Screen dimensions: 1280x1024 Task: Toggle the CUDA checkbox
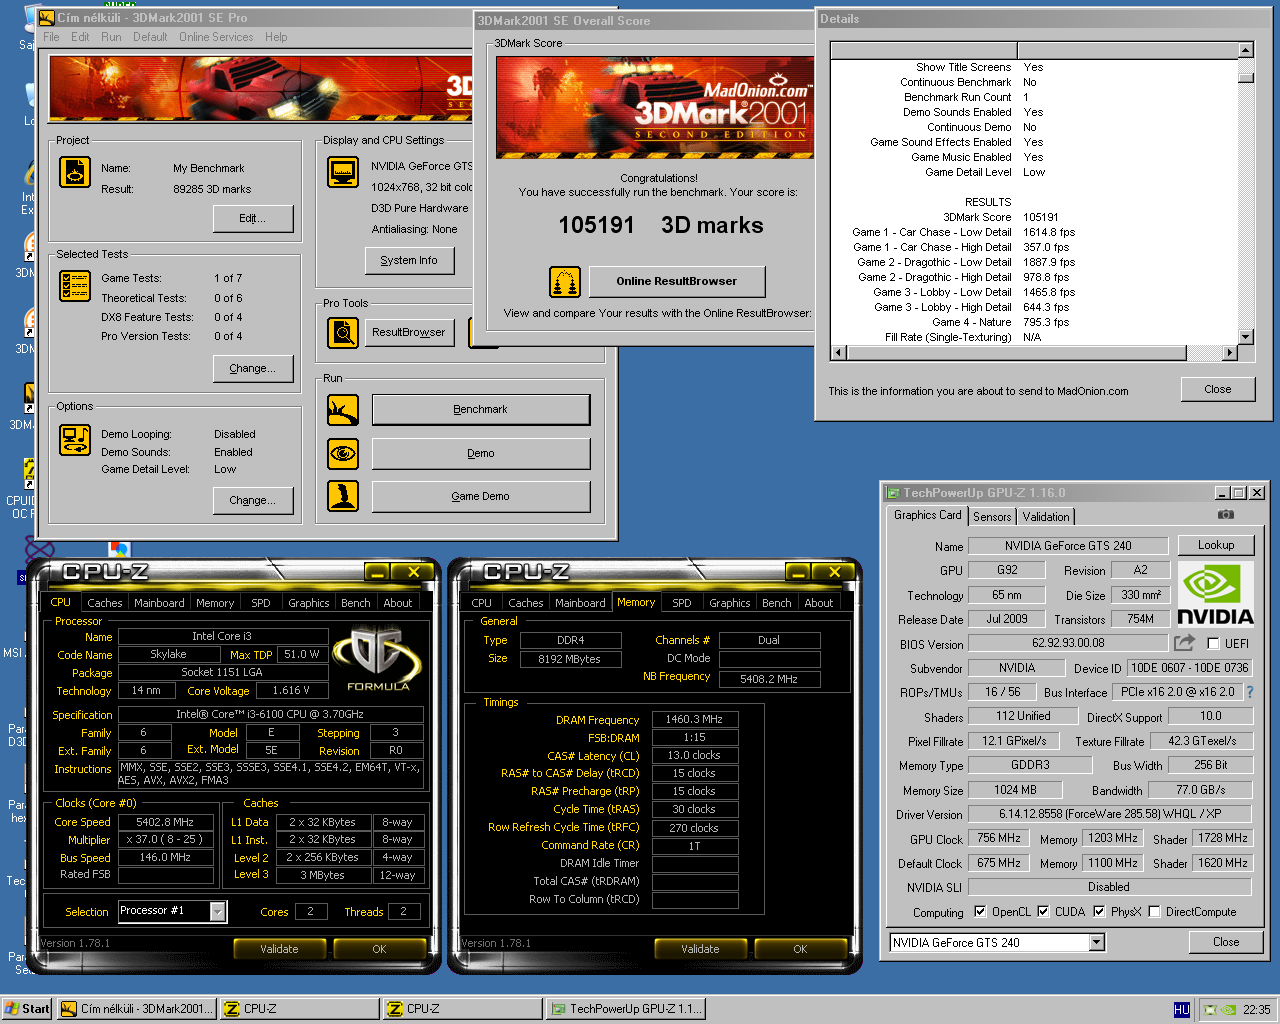click(1043, 912)
